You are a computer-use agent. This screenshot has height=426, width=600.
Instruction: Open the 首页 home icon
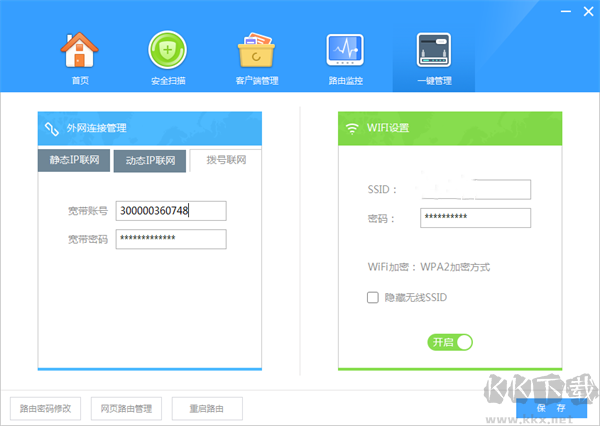point(79,50)
